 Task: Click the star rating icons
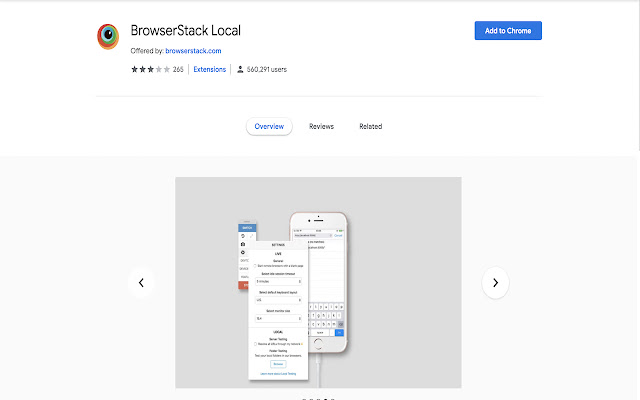point(150,69)
